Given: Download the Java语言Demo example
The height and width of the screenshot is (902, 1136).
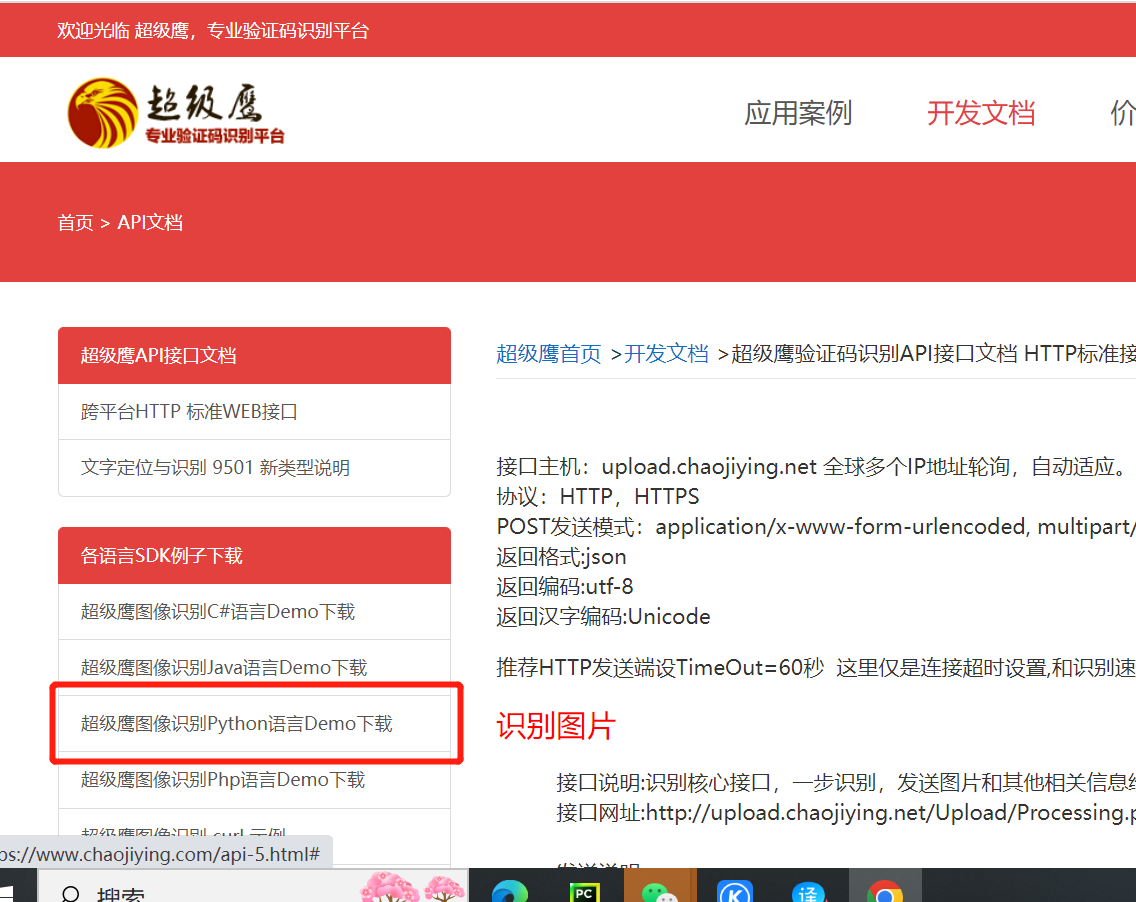Looking at the screenshot, I should coord(254,667).
